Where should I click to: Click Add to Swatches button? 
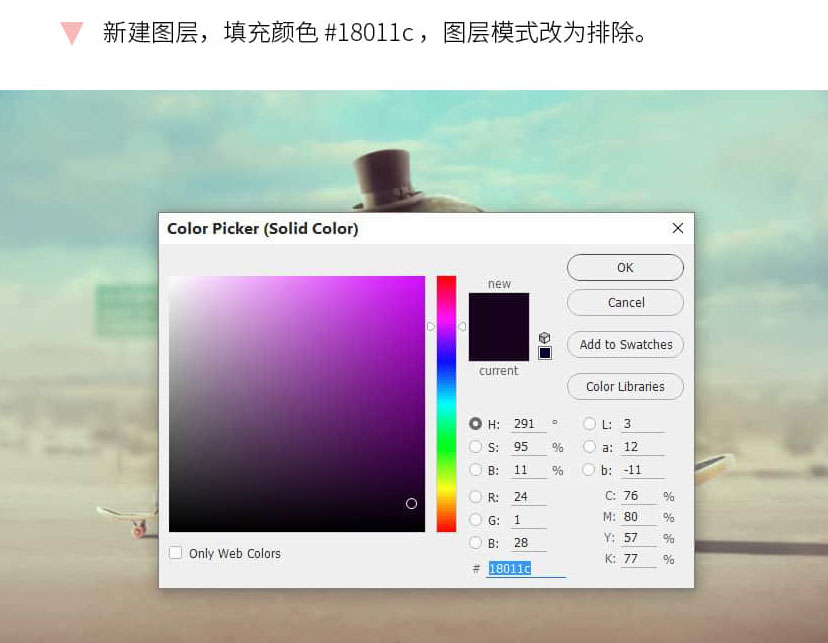click(625, 345)
